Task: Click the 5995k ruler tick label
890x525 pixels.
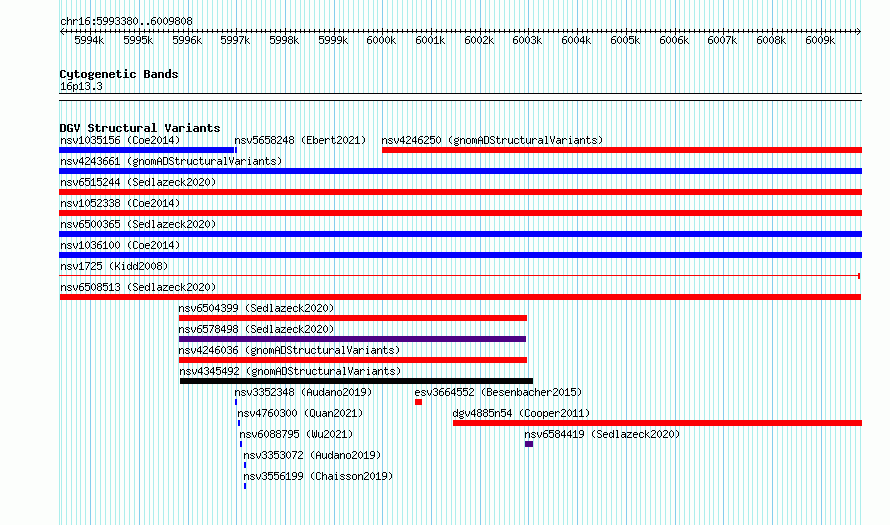Action: coord(138,41)
